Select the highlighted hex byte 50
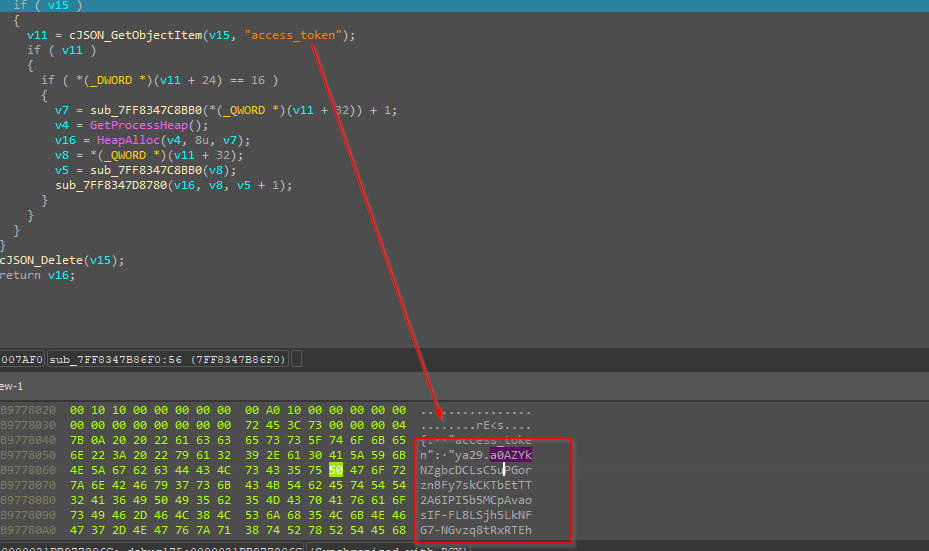This screenshot has height=551, width=929. click(335, 470)
